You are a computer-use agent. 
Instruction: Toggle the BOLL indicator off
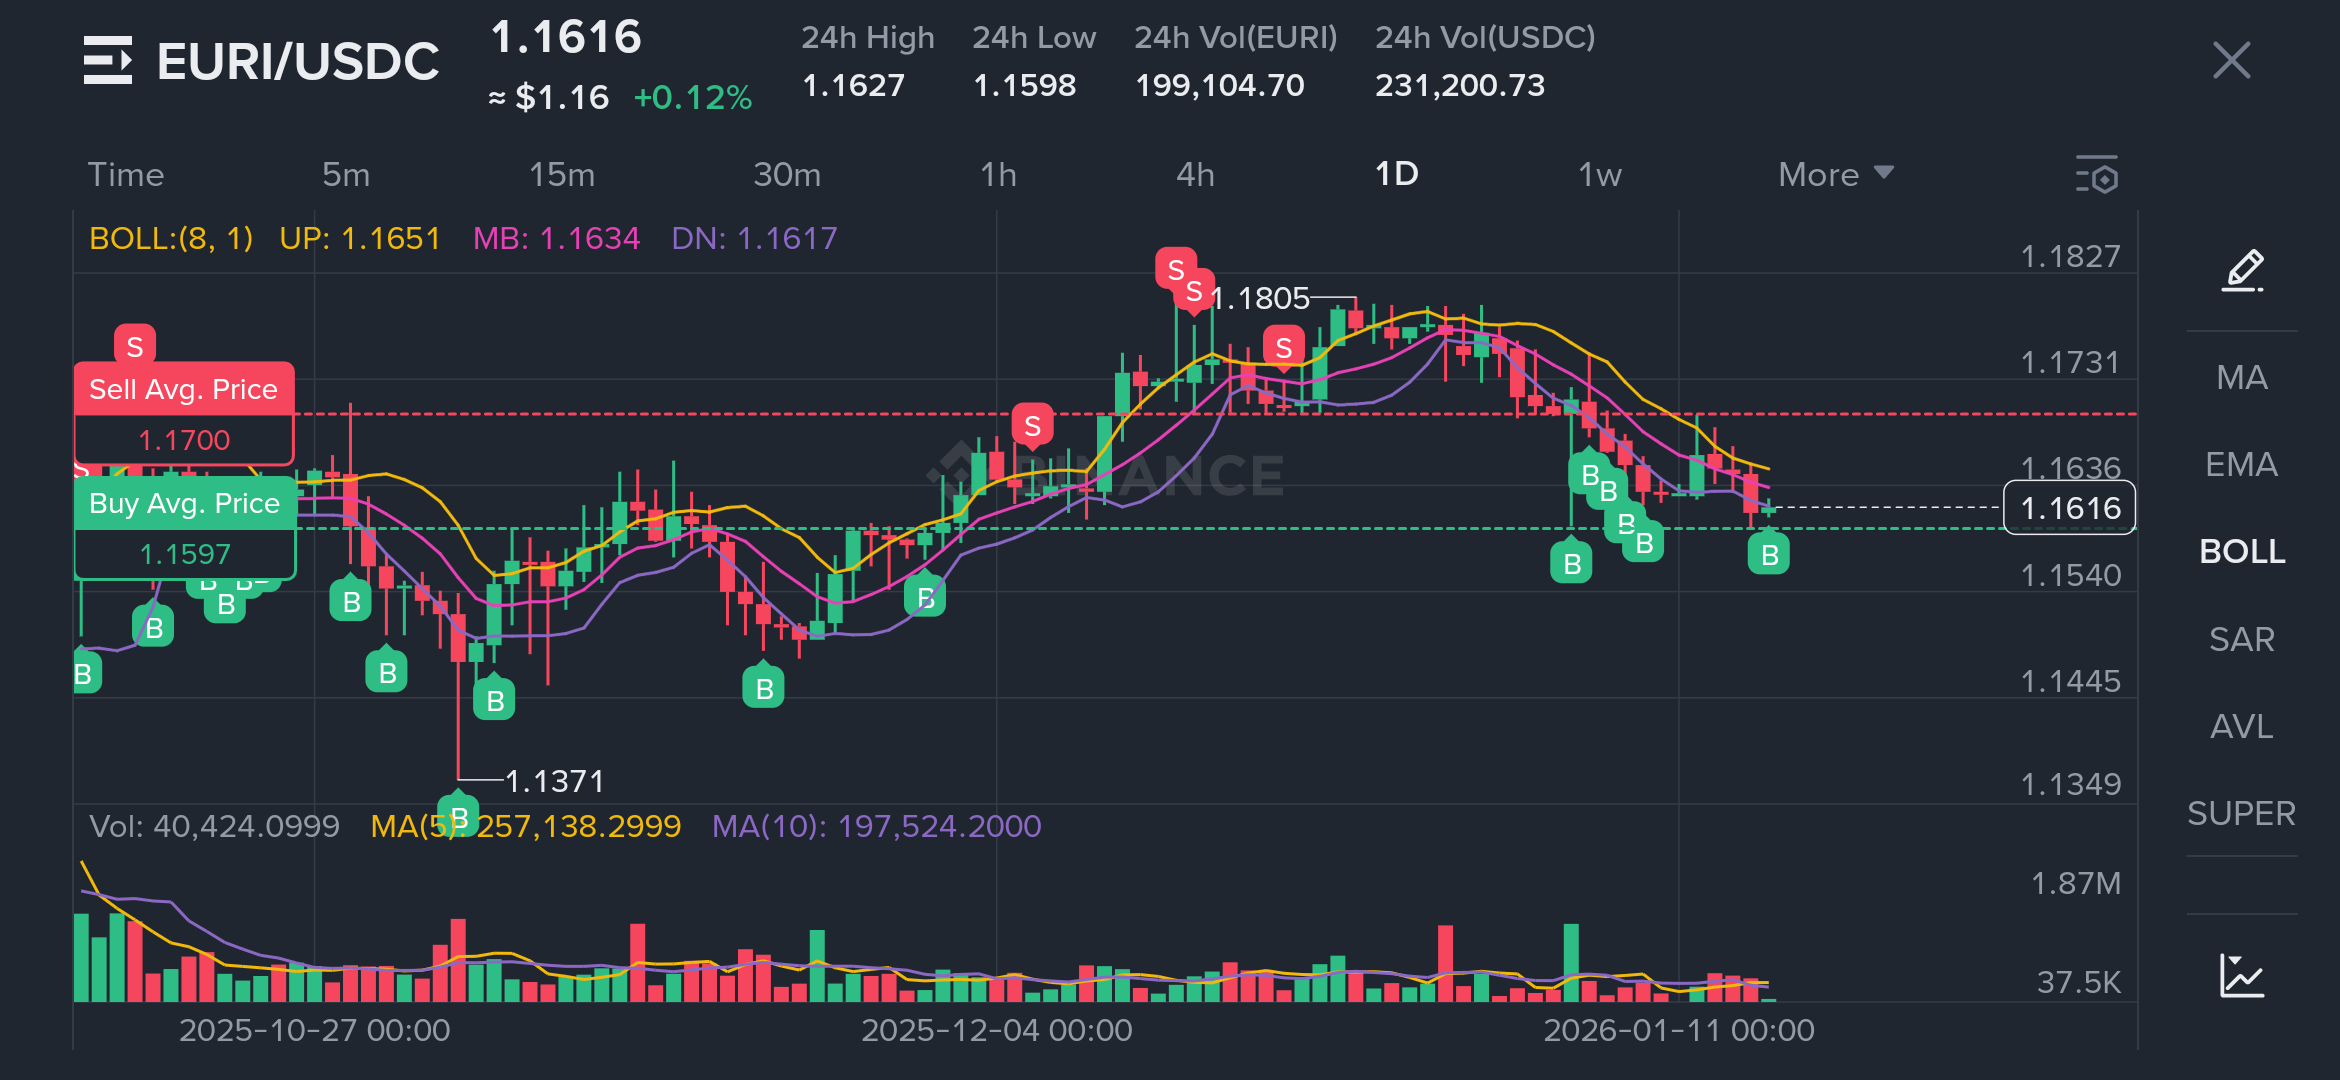[2242, 551]
